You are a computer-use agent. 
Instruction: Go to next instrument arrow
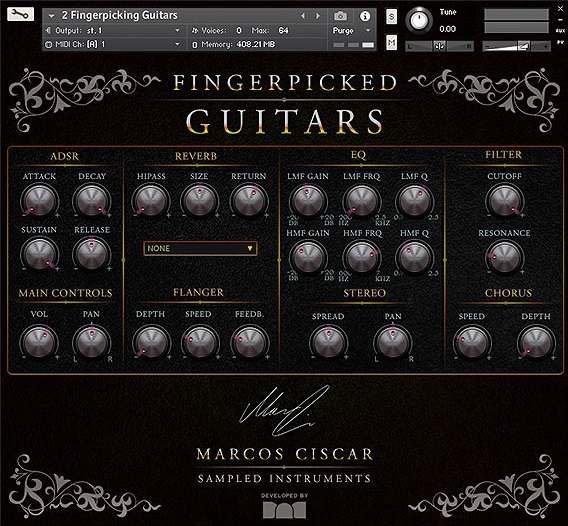click(x=318, y=16)
